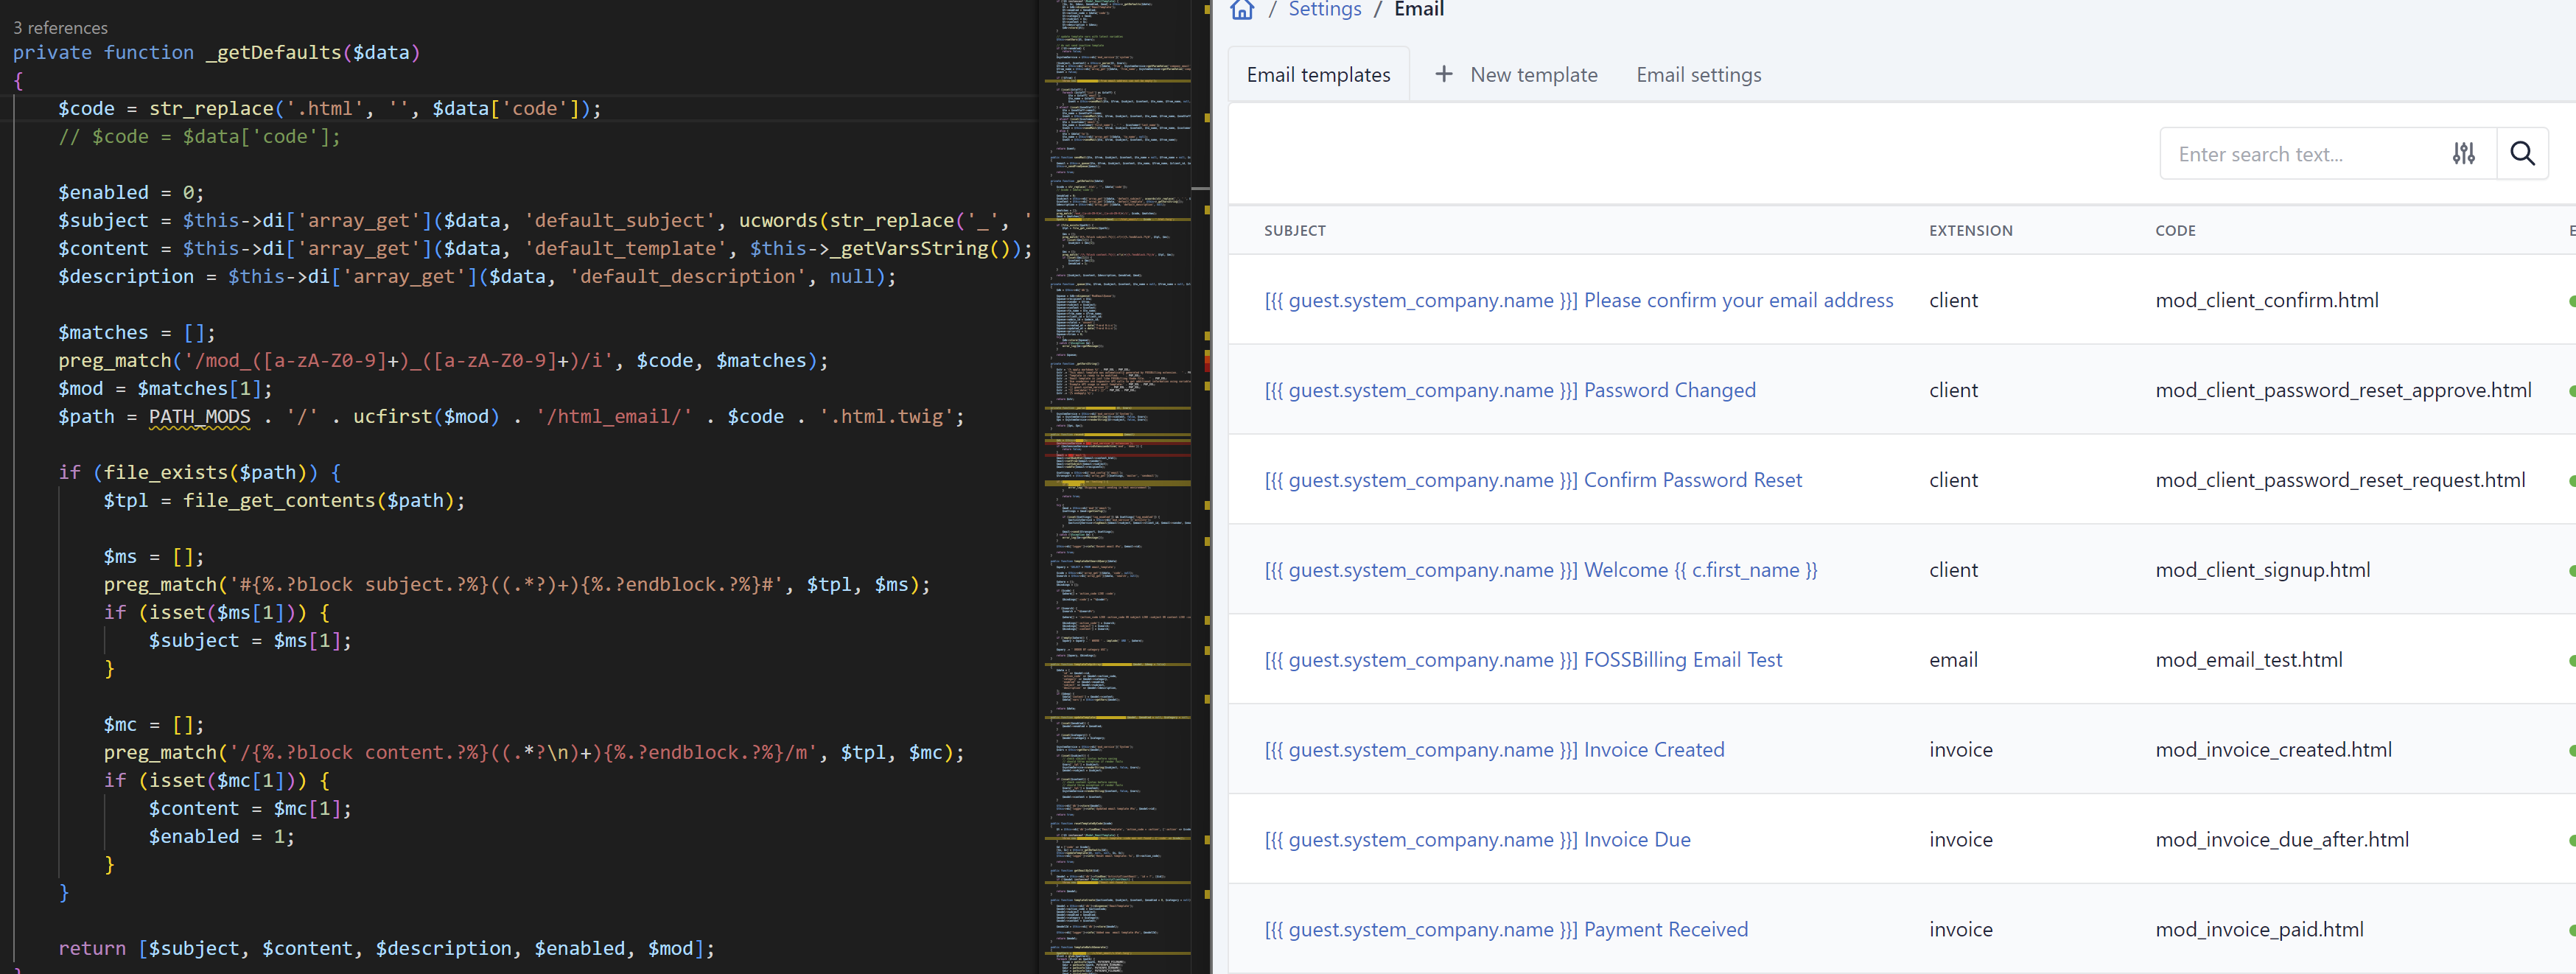Open 'Please confirm your email address' template
This screenshot has width=2576, height=974.
(x=1578, y=300)
